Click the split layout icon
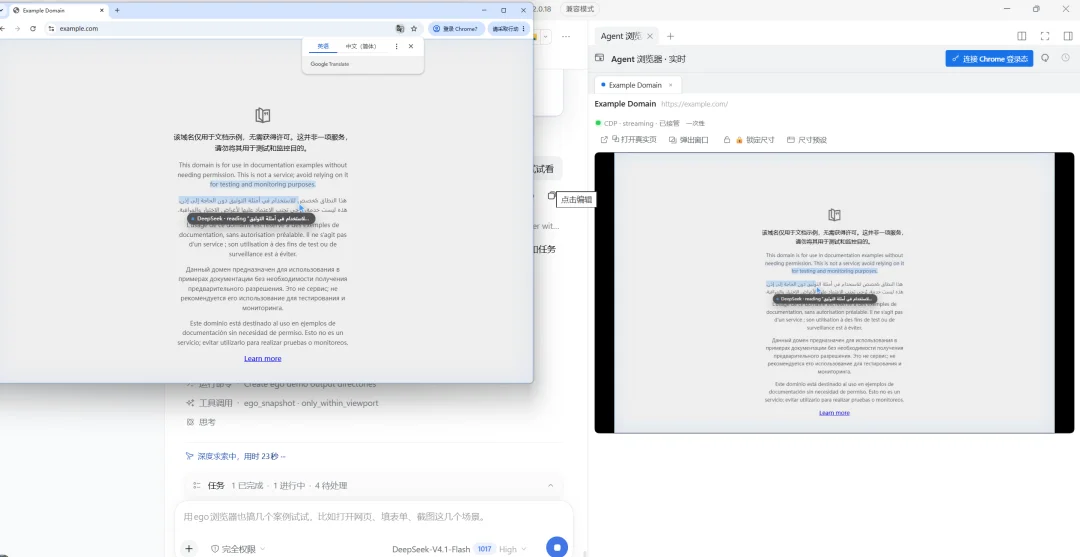 click(1022, 36)
